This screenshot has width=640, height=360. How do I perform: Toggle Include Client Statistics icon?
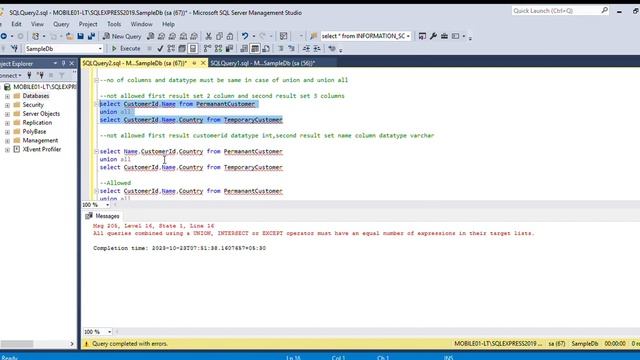pos(229,49)
